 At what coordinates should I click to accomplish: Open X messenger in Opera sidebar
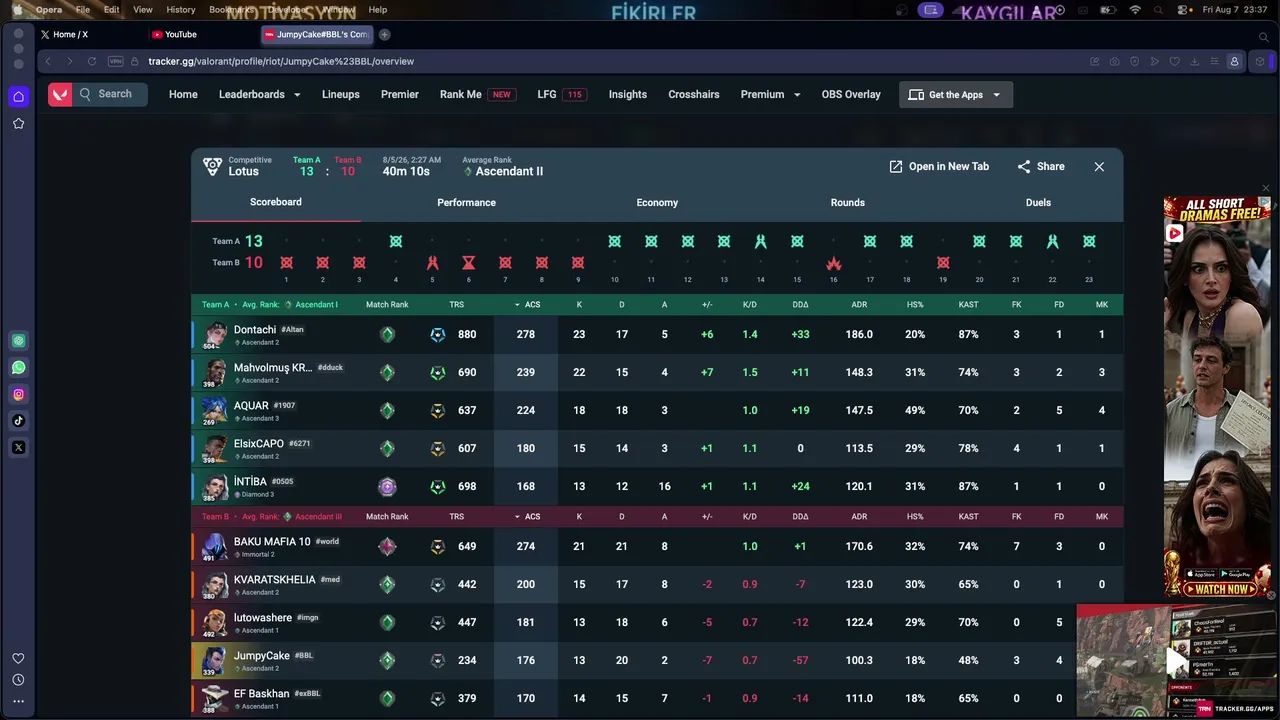18,447
